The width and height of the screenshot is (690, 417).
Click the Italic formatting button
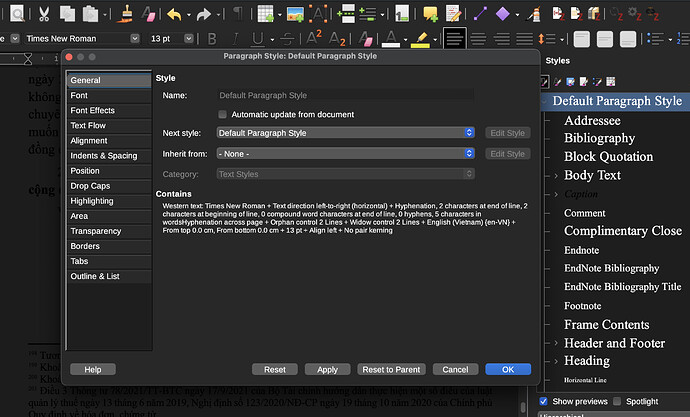click(235, 39)
